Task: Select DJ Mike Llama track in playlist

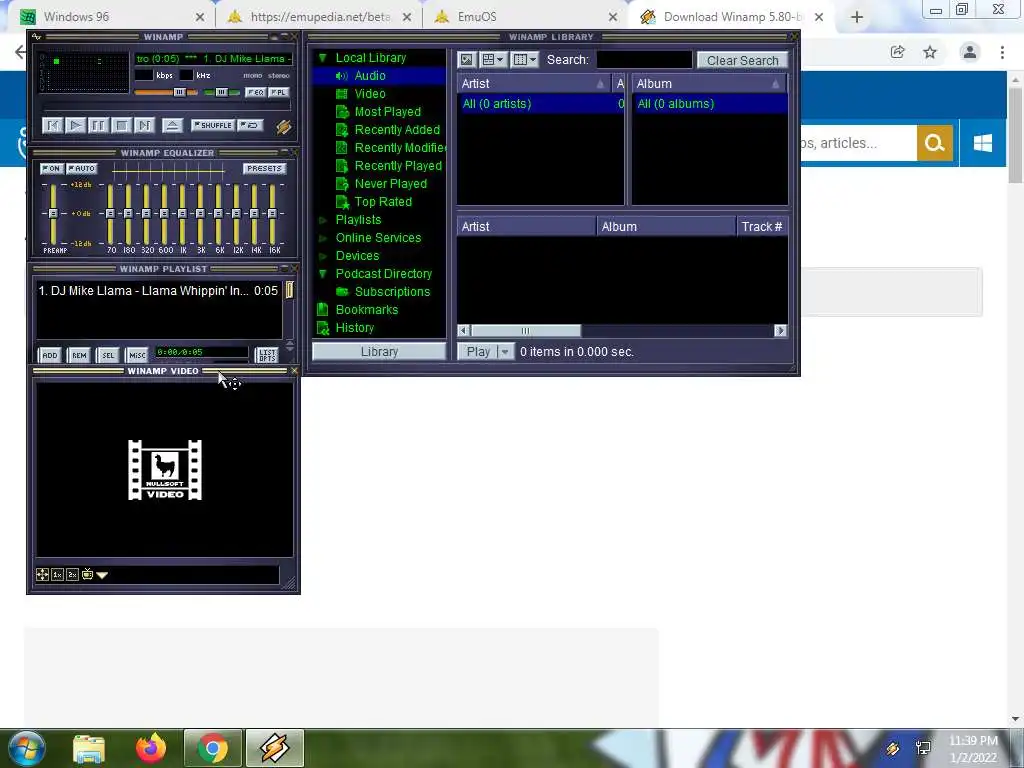Action: tap(158, 291)
